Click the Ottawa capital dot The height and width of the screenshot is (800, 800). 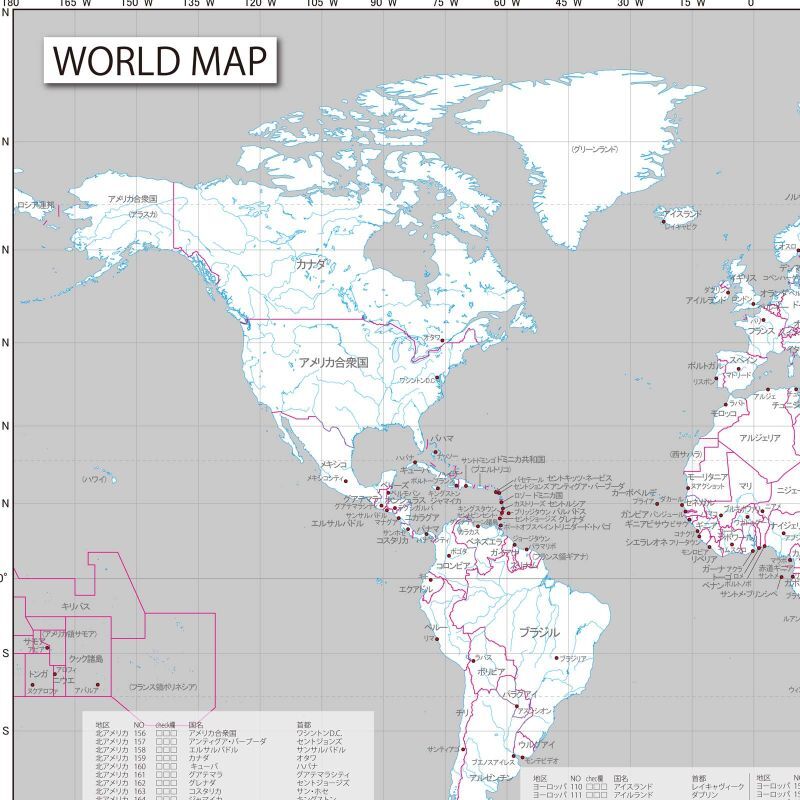coord(442,340)
